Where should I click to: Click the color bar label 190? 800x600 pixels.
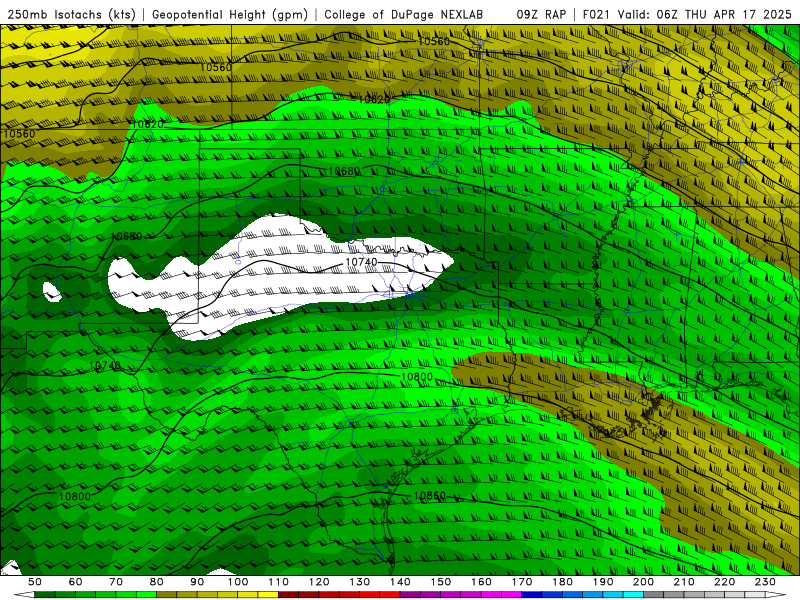[604, 582]
